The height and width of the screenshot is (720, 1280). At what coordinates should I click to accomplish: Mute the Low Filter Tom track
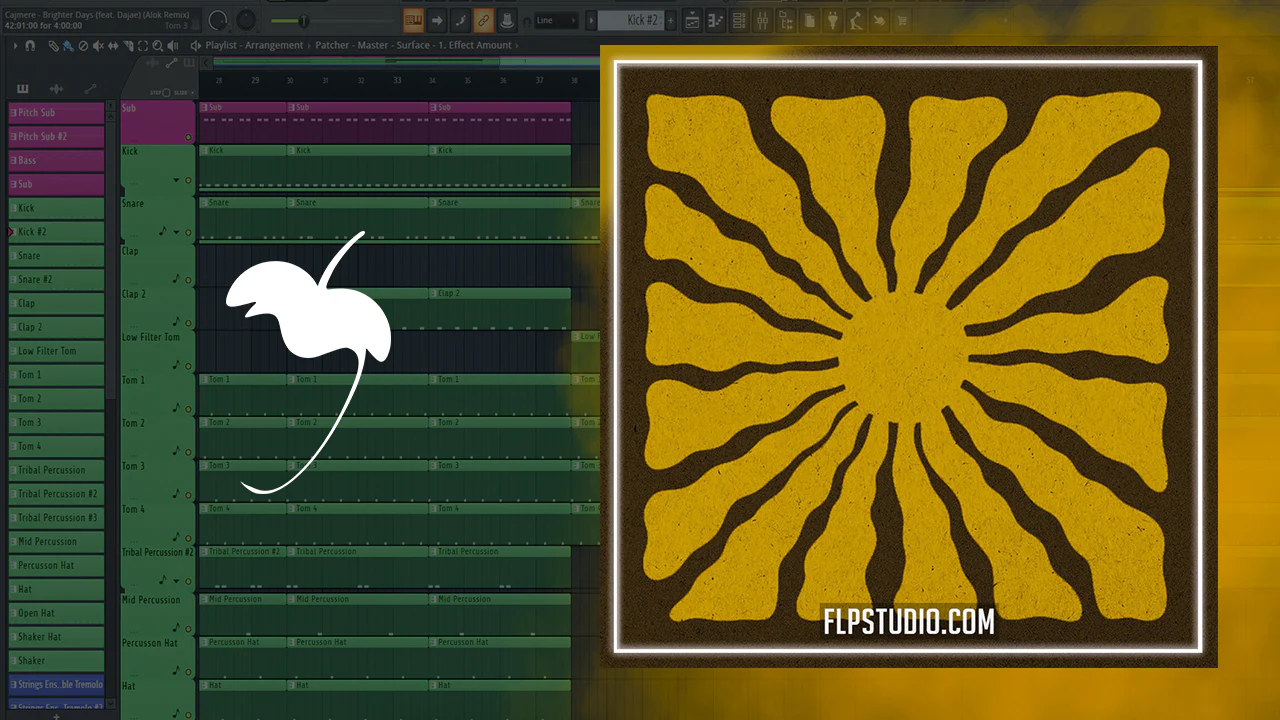point(188,365)
